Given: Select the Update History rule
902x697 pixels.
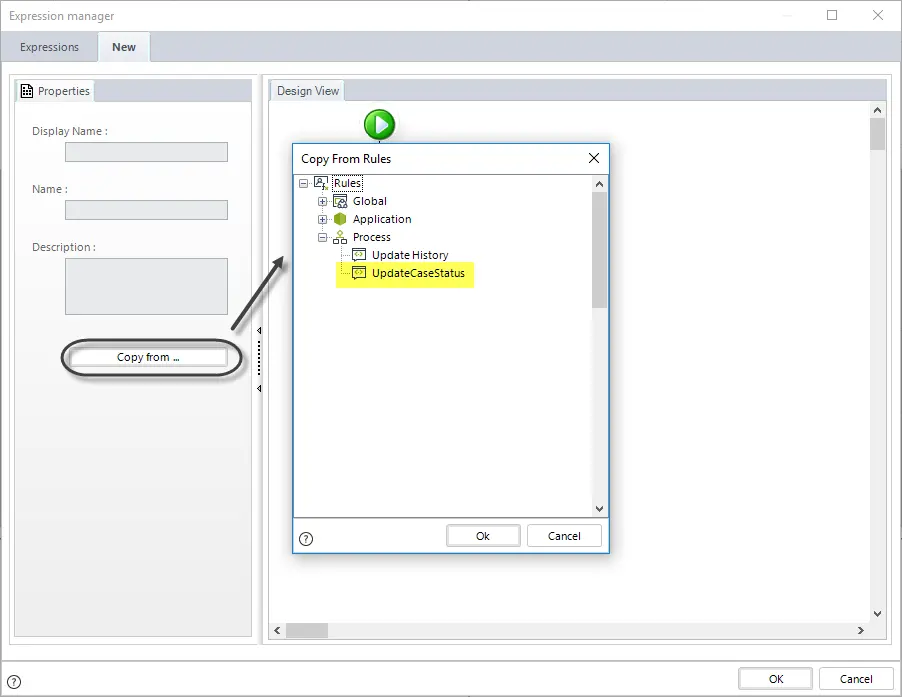Looking at the screenshot, I should pos(410,255).
